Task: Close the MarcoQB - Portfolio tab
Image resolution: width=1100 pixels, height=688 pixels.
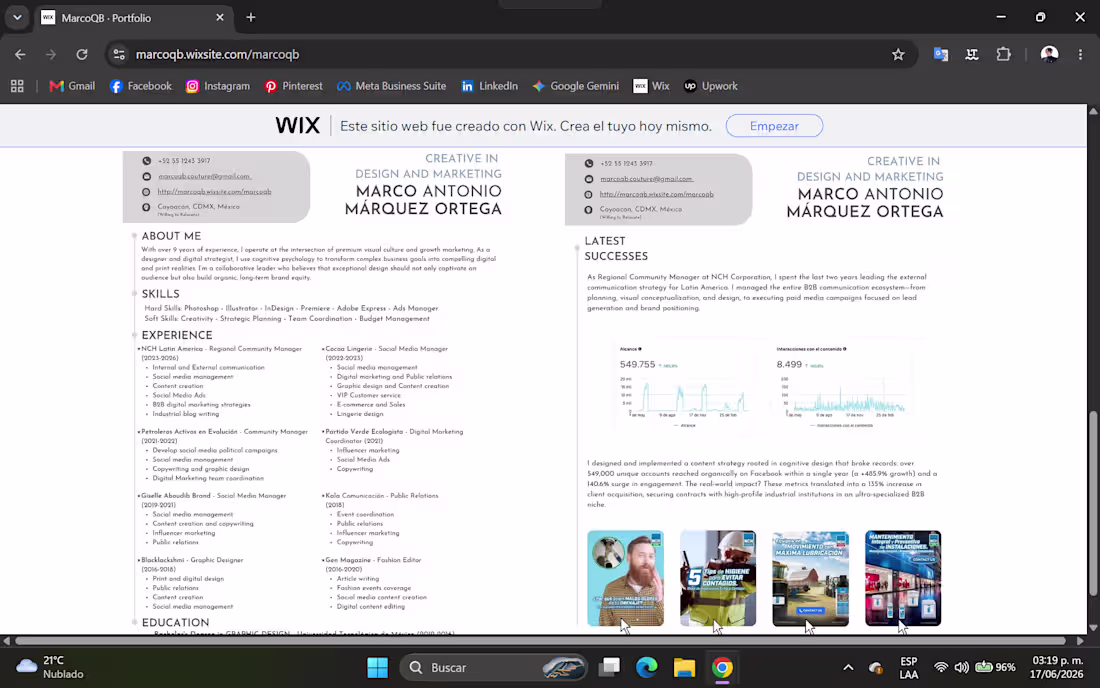Action: [220, 18]
